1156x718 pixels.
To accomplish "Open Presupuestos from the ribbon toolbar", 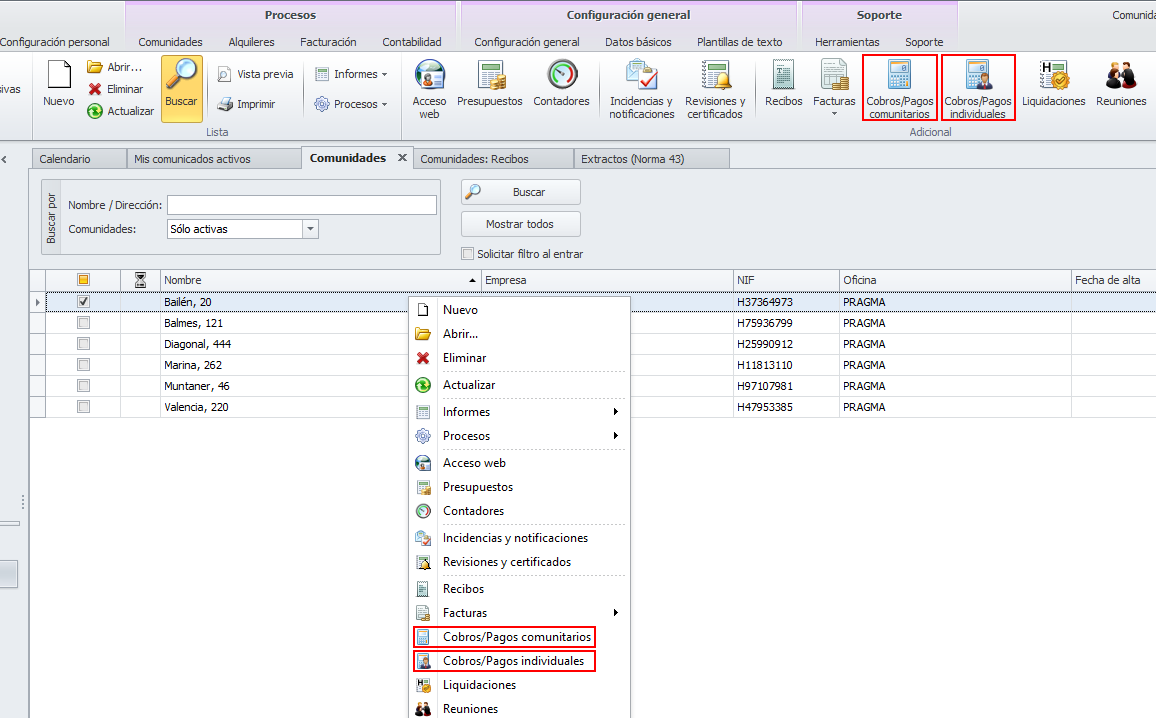I will 490,76.
